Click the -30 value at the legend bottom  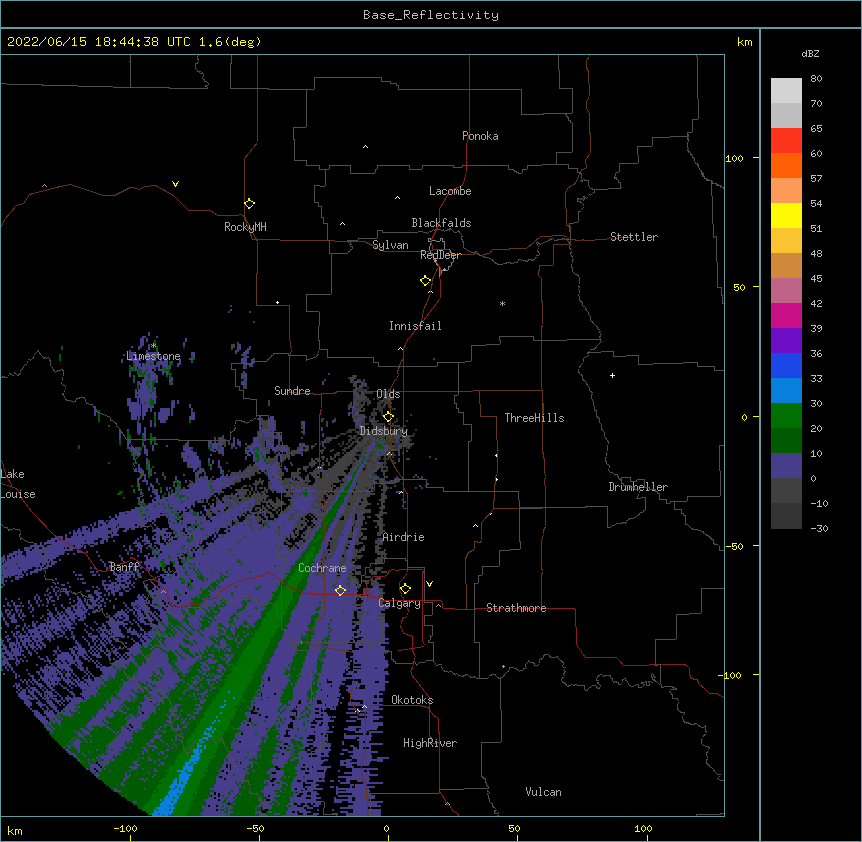819,529
